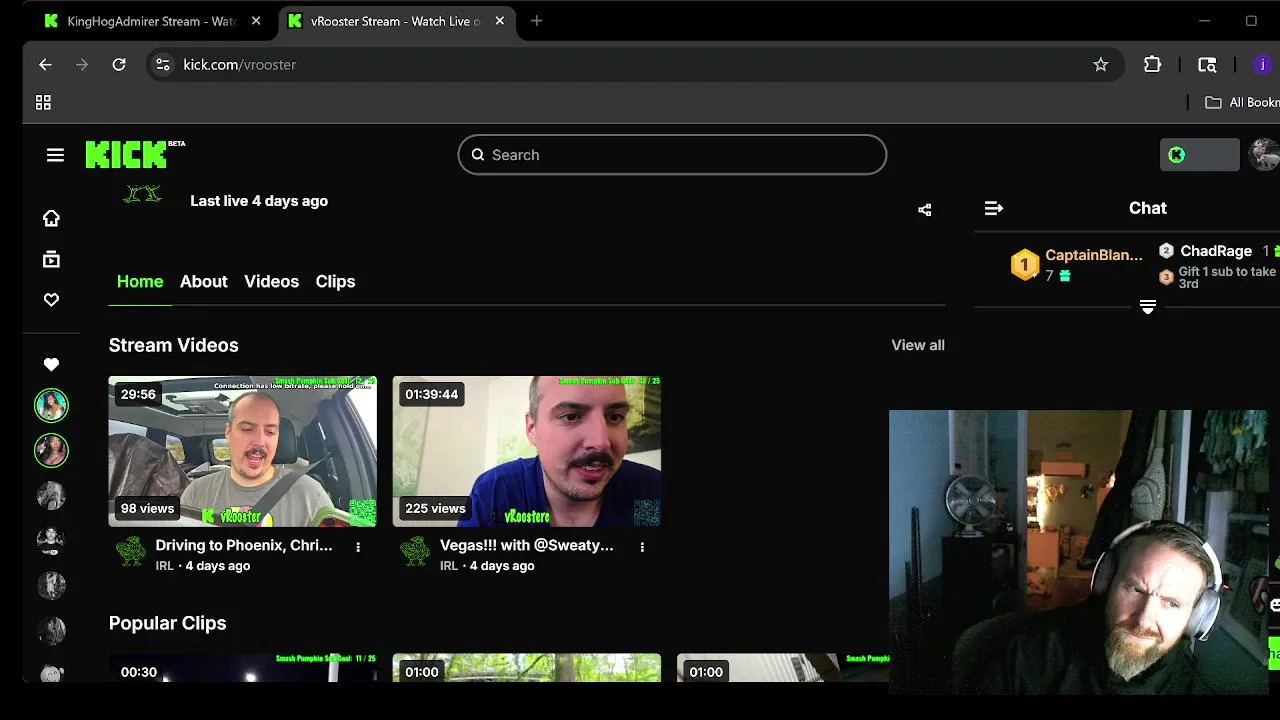This screenshot has width=1280, height=720.
Task: View site information icon in address bar
Action: [x=163, y=64]
